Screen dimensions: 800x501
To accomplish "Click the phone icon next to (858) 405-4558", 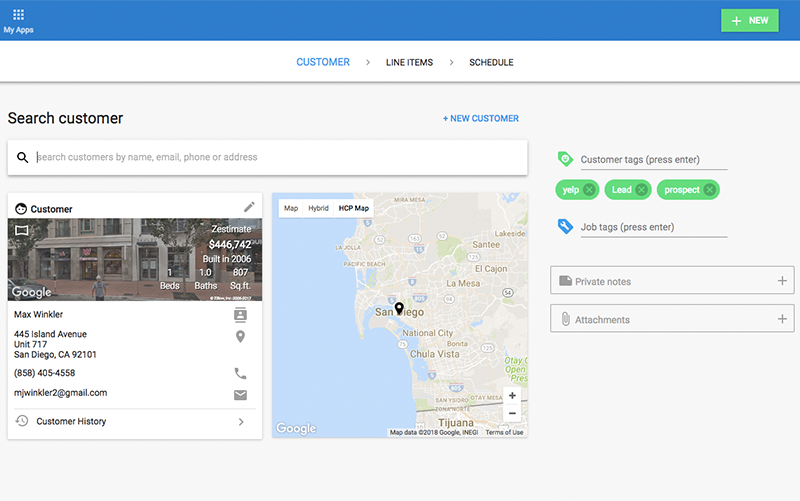I will 240,373.
